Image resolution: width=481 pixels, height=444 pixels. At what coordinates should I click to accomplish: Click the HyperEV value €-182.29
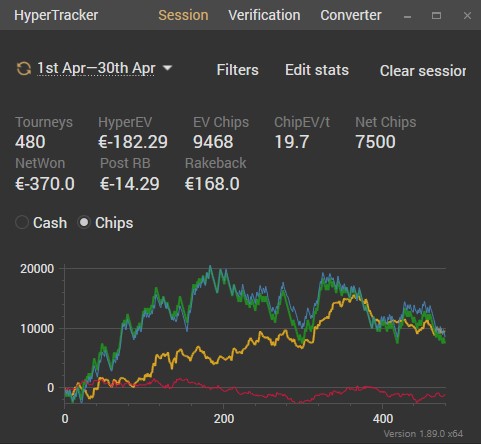pos(133,142)
